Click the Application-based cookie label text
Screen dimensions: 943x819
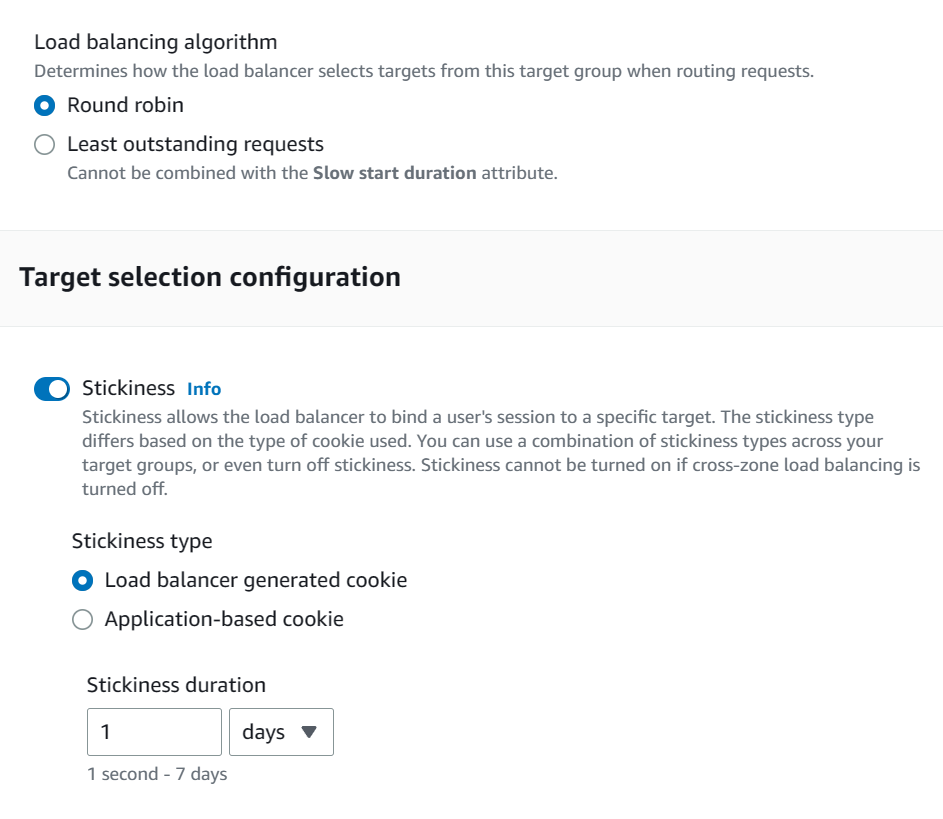click(224, 620)
